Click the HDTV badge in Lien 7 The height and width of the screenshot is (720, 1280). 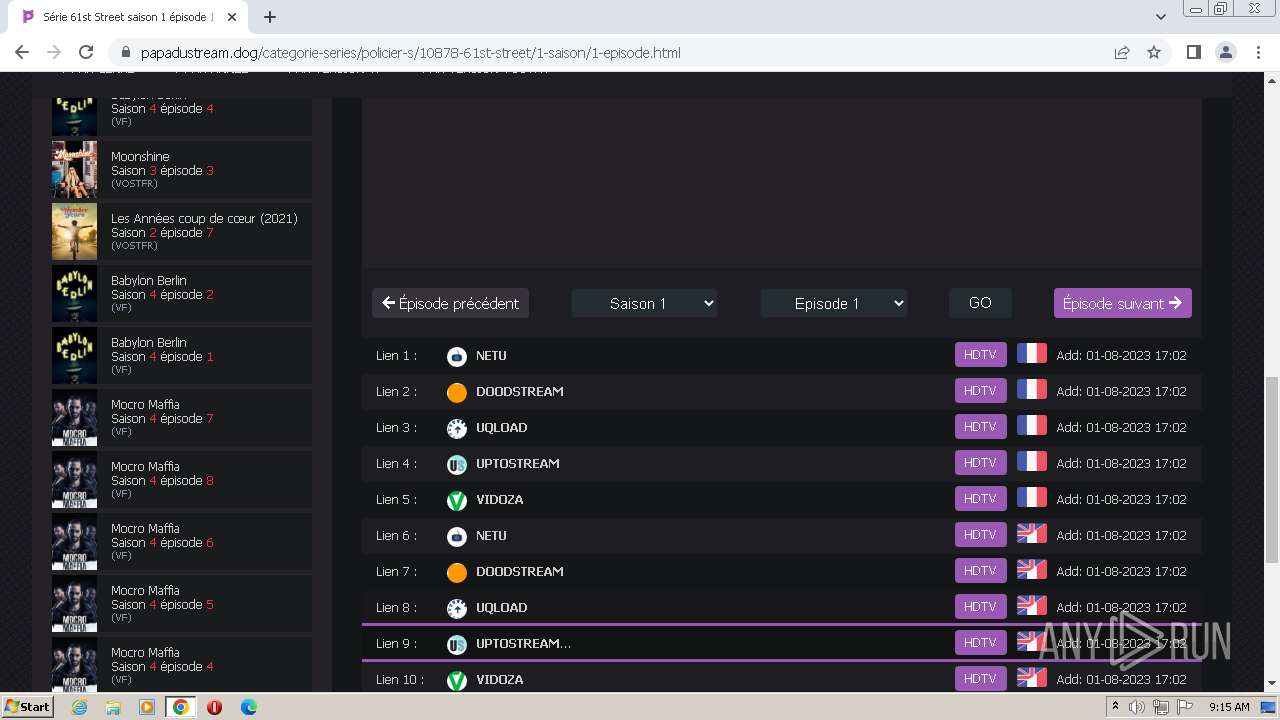[x=980, y=571]
